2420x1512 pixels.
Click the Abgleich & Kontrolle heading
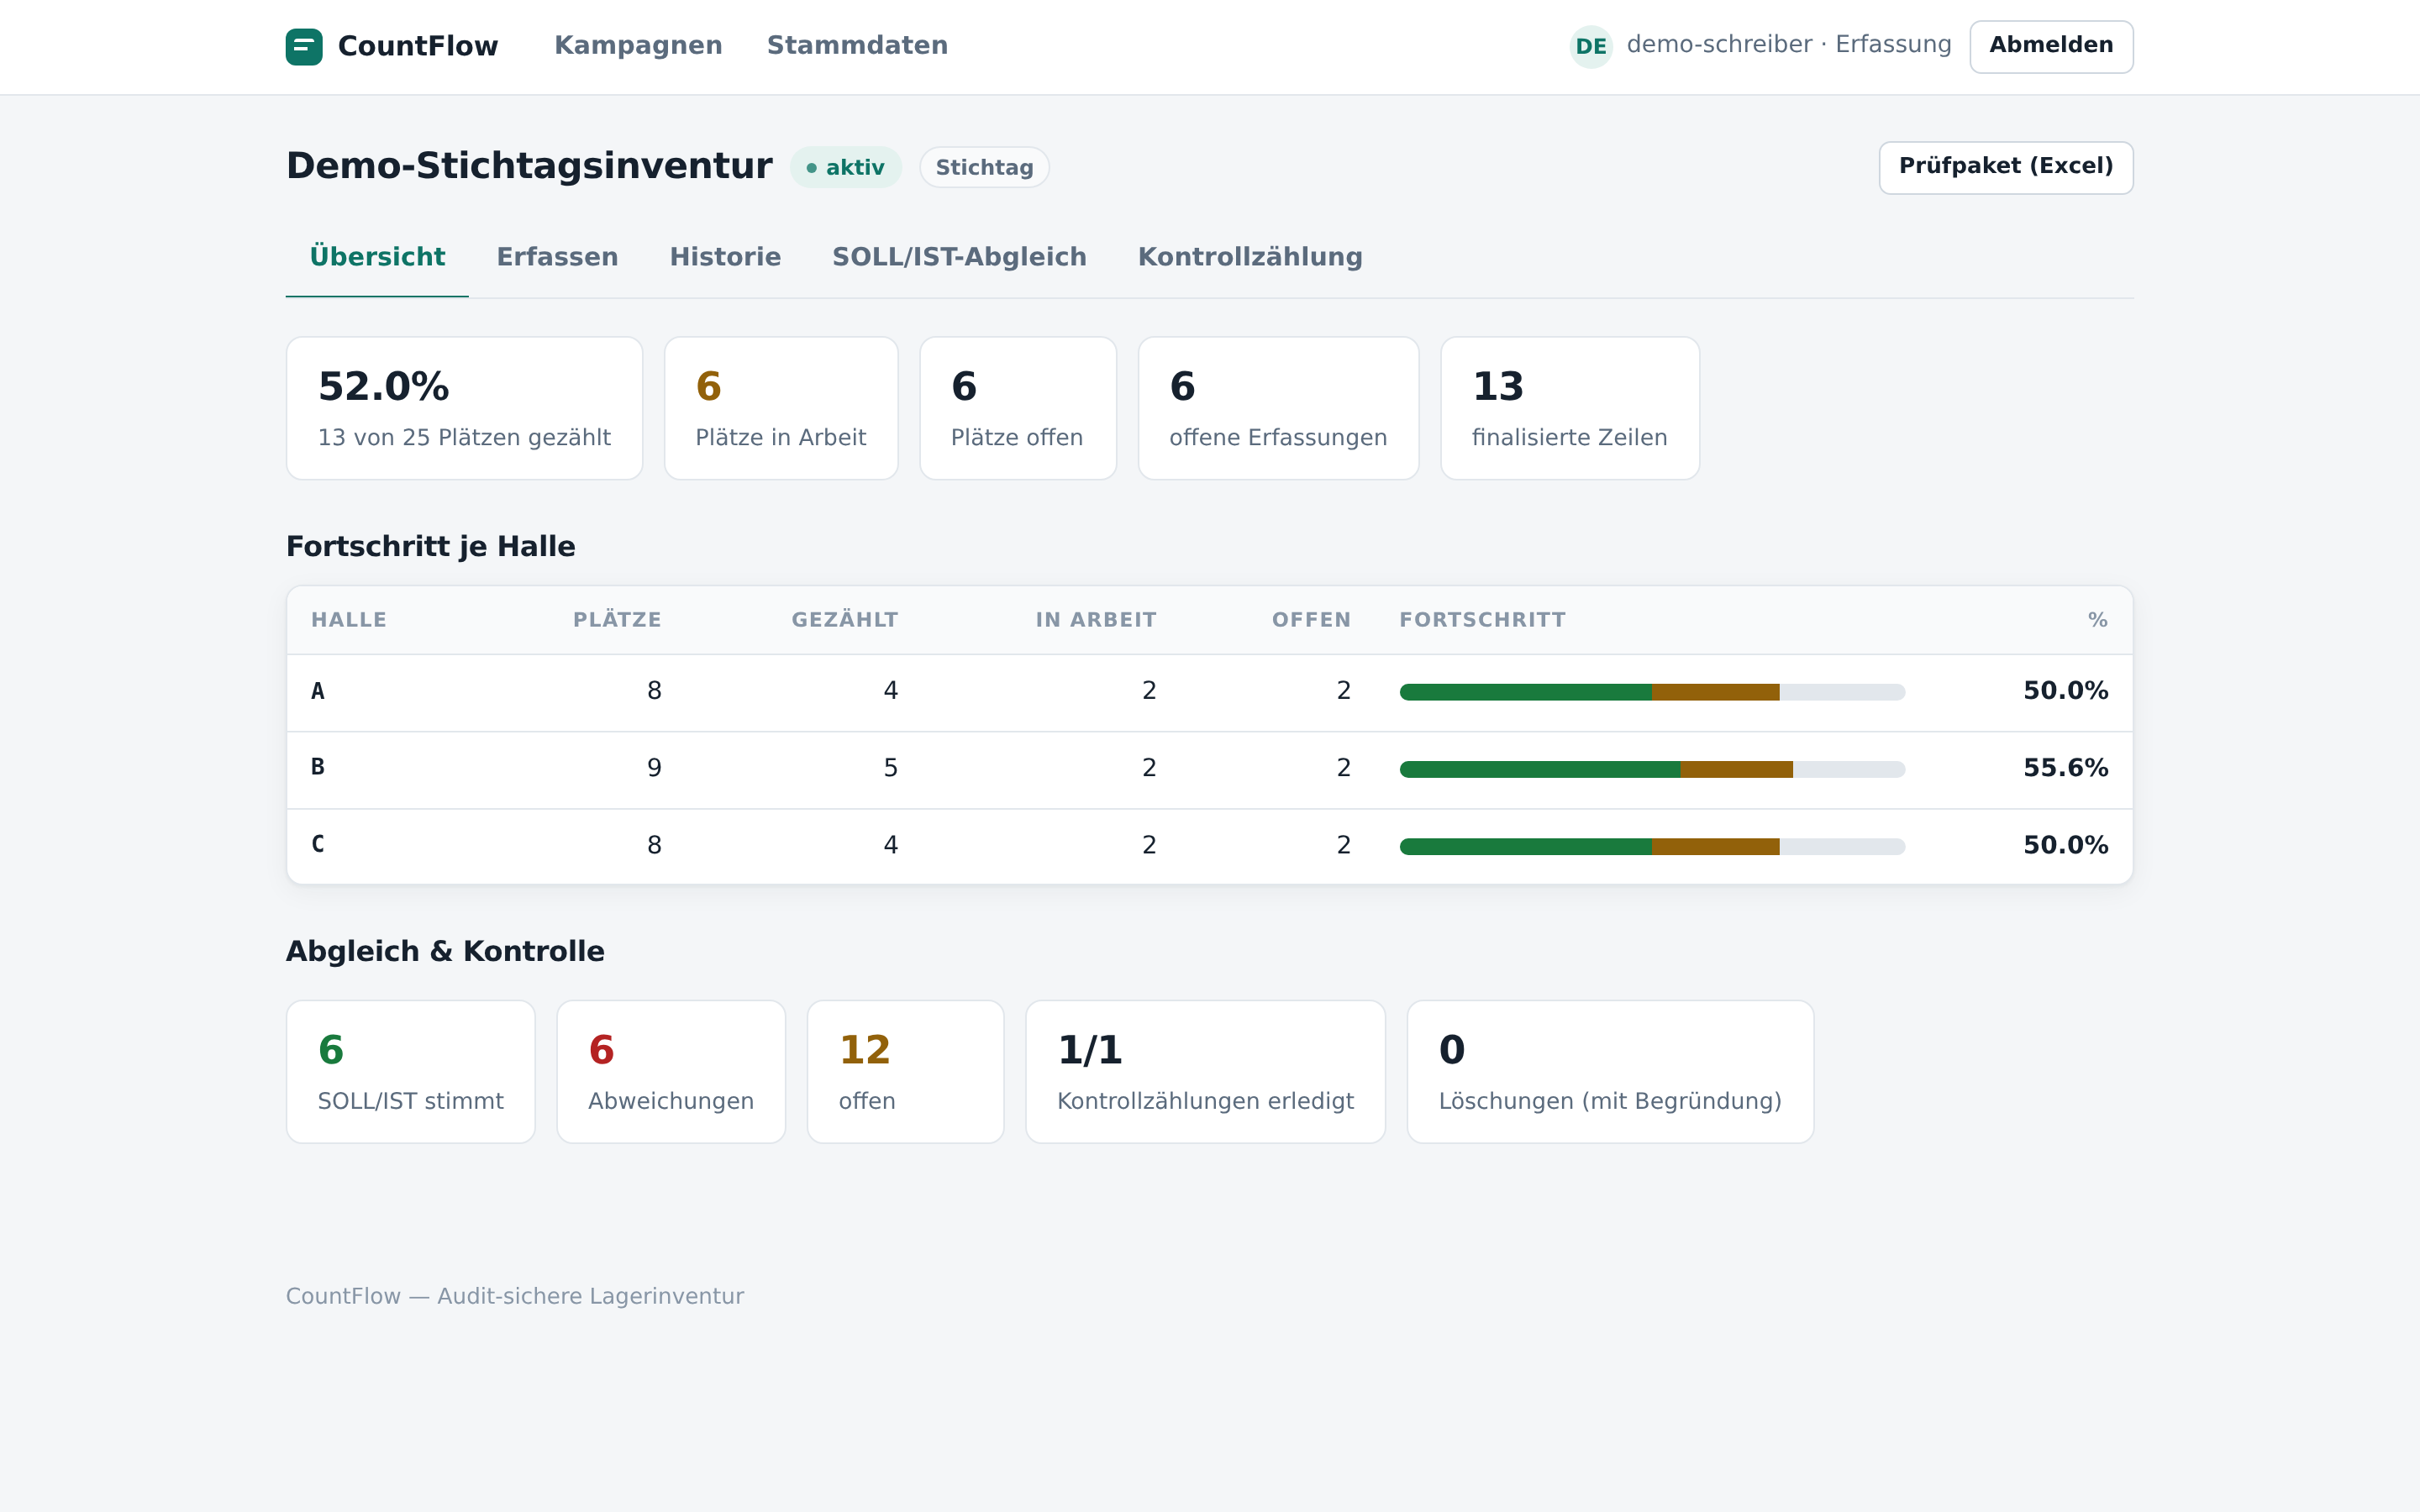point(445,951)
